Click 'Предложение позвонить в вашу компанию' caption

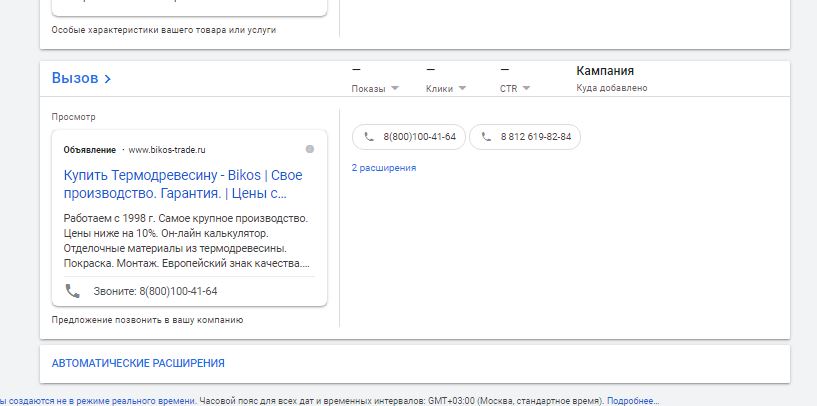click(147, 320)
